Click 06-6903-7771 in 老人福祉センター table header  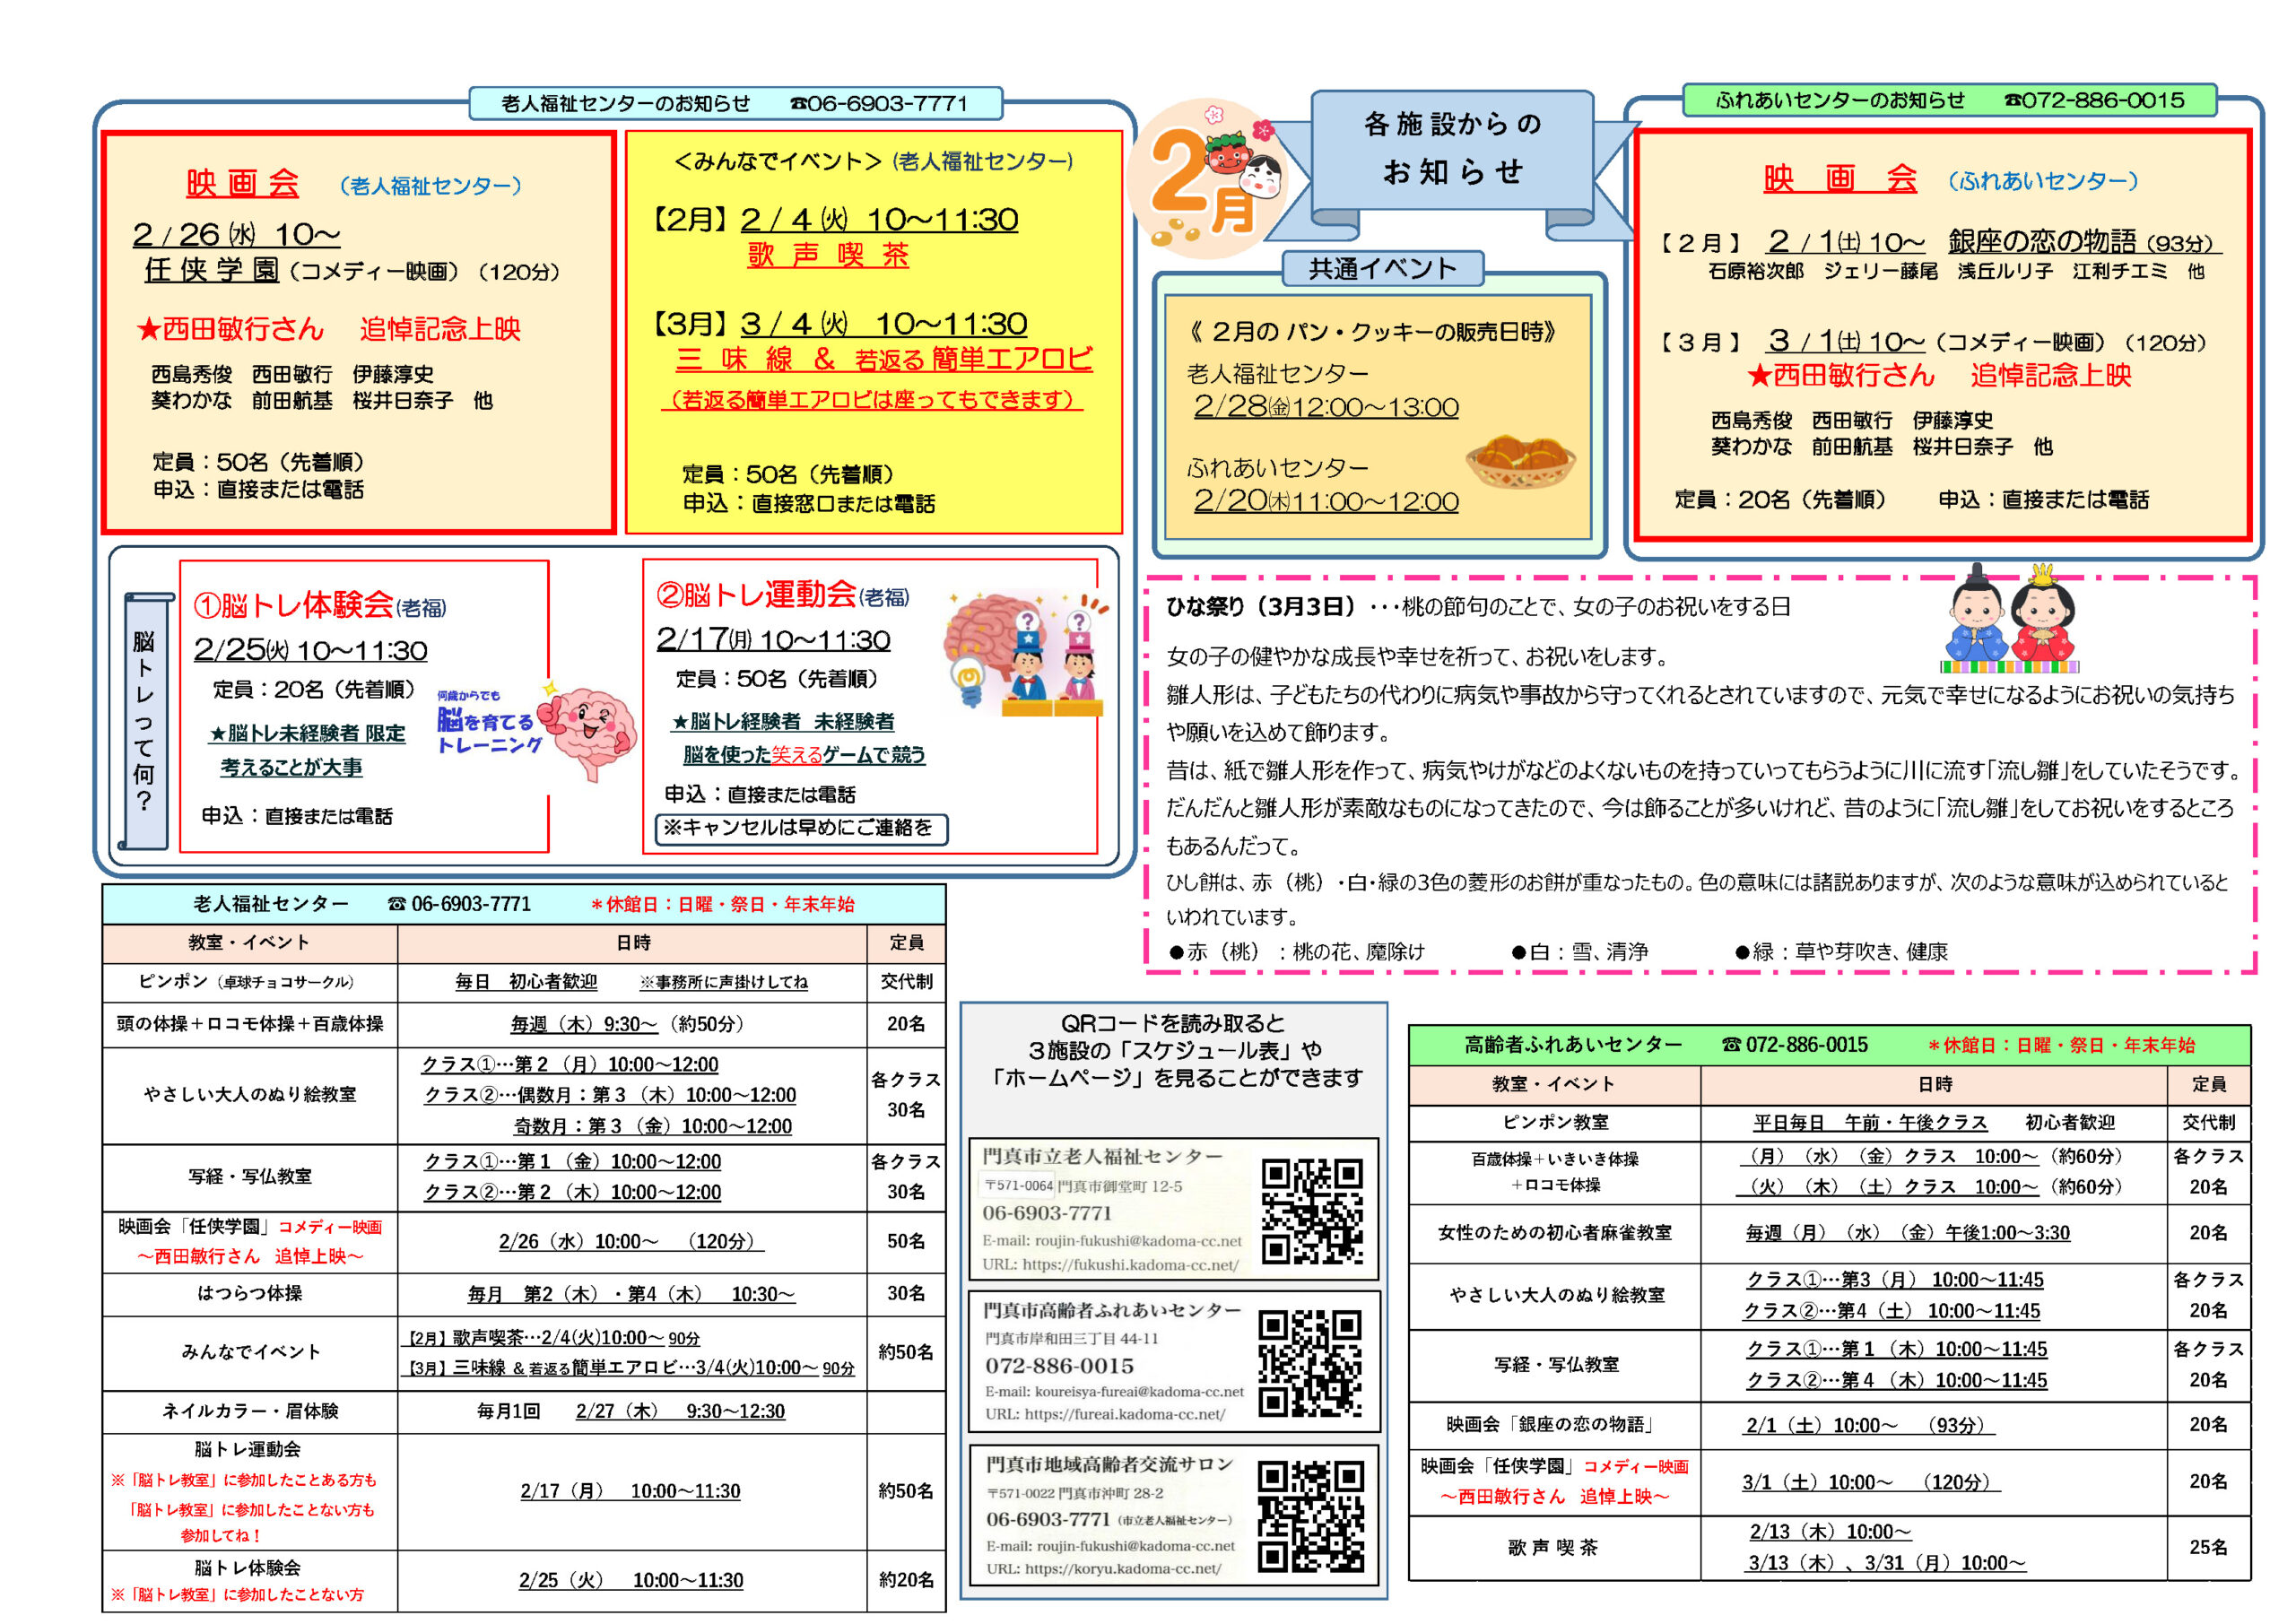(471, 904)
